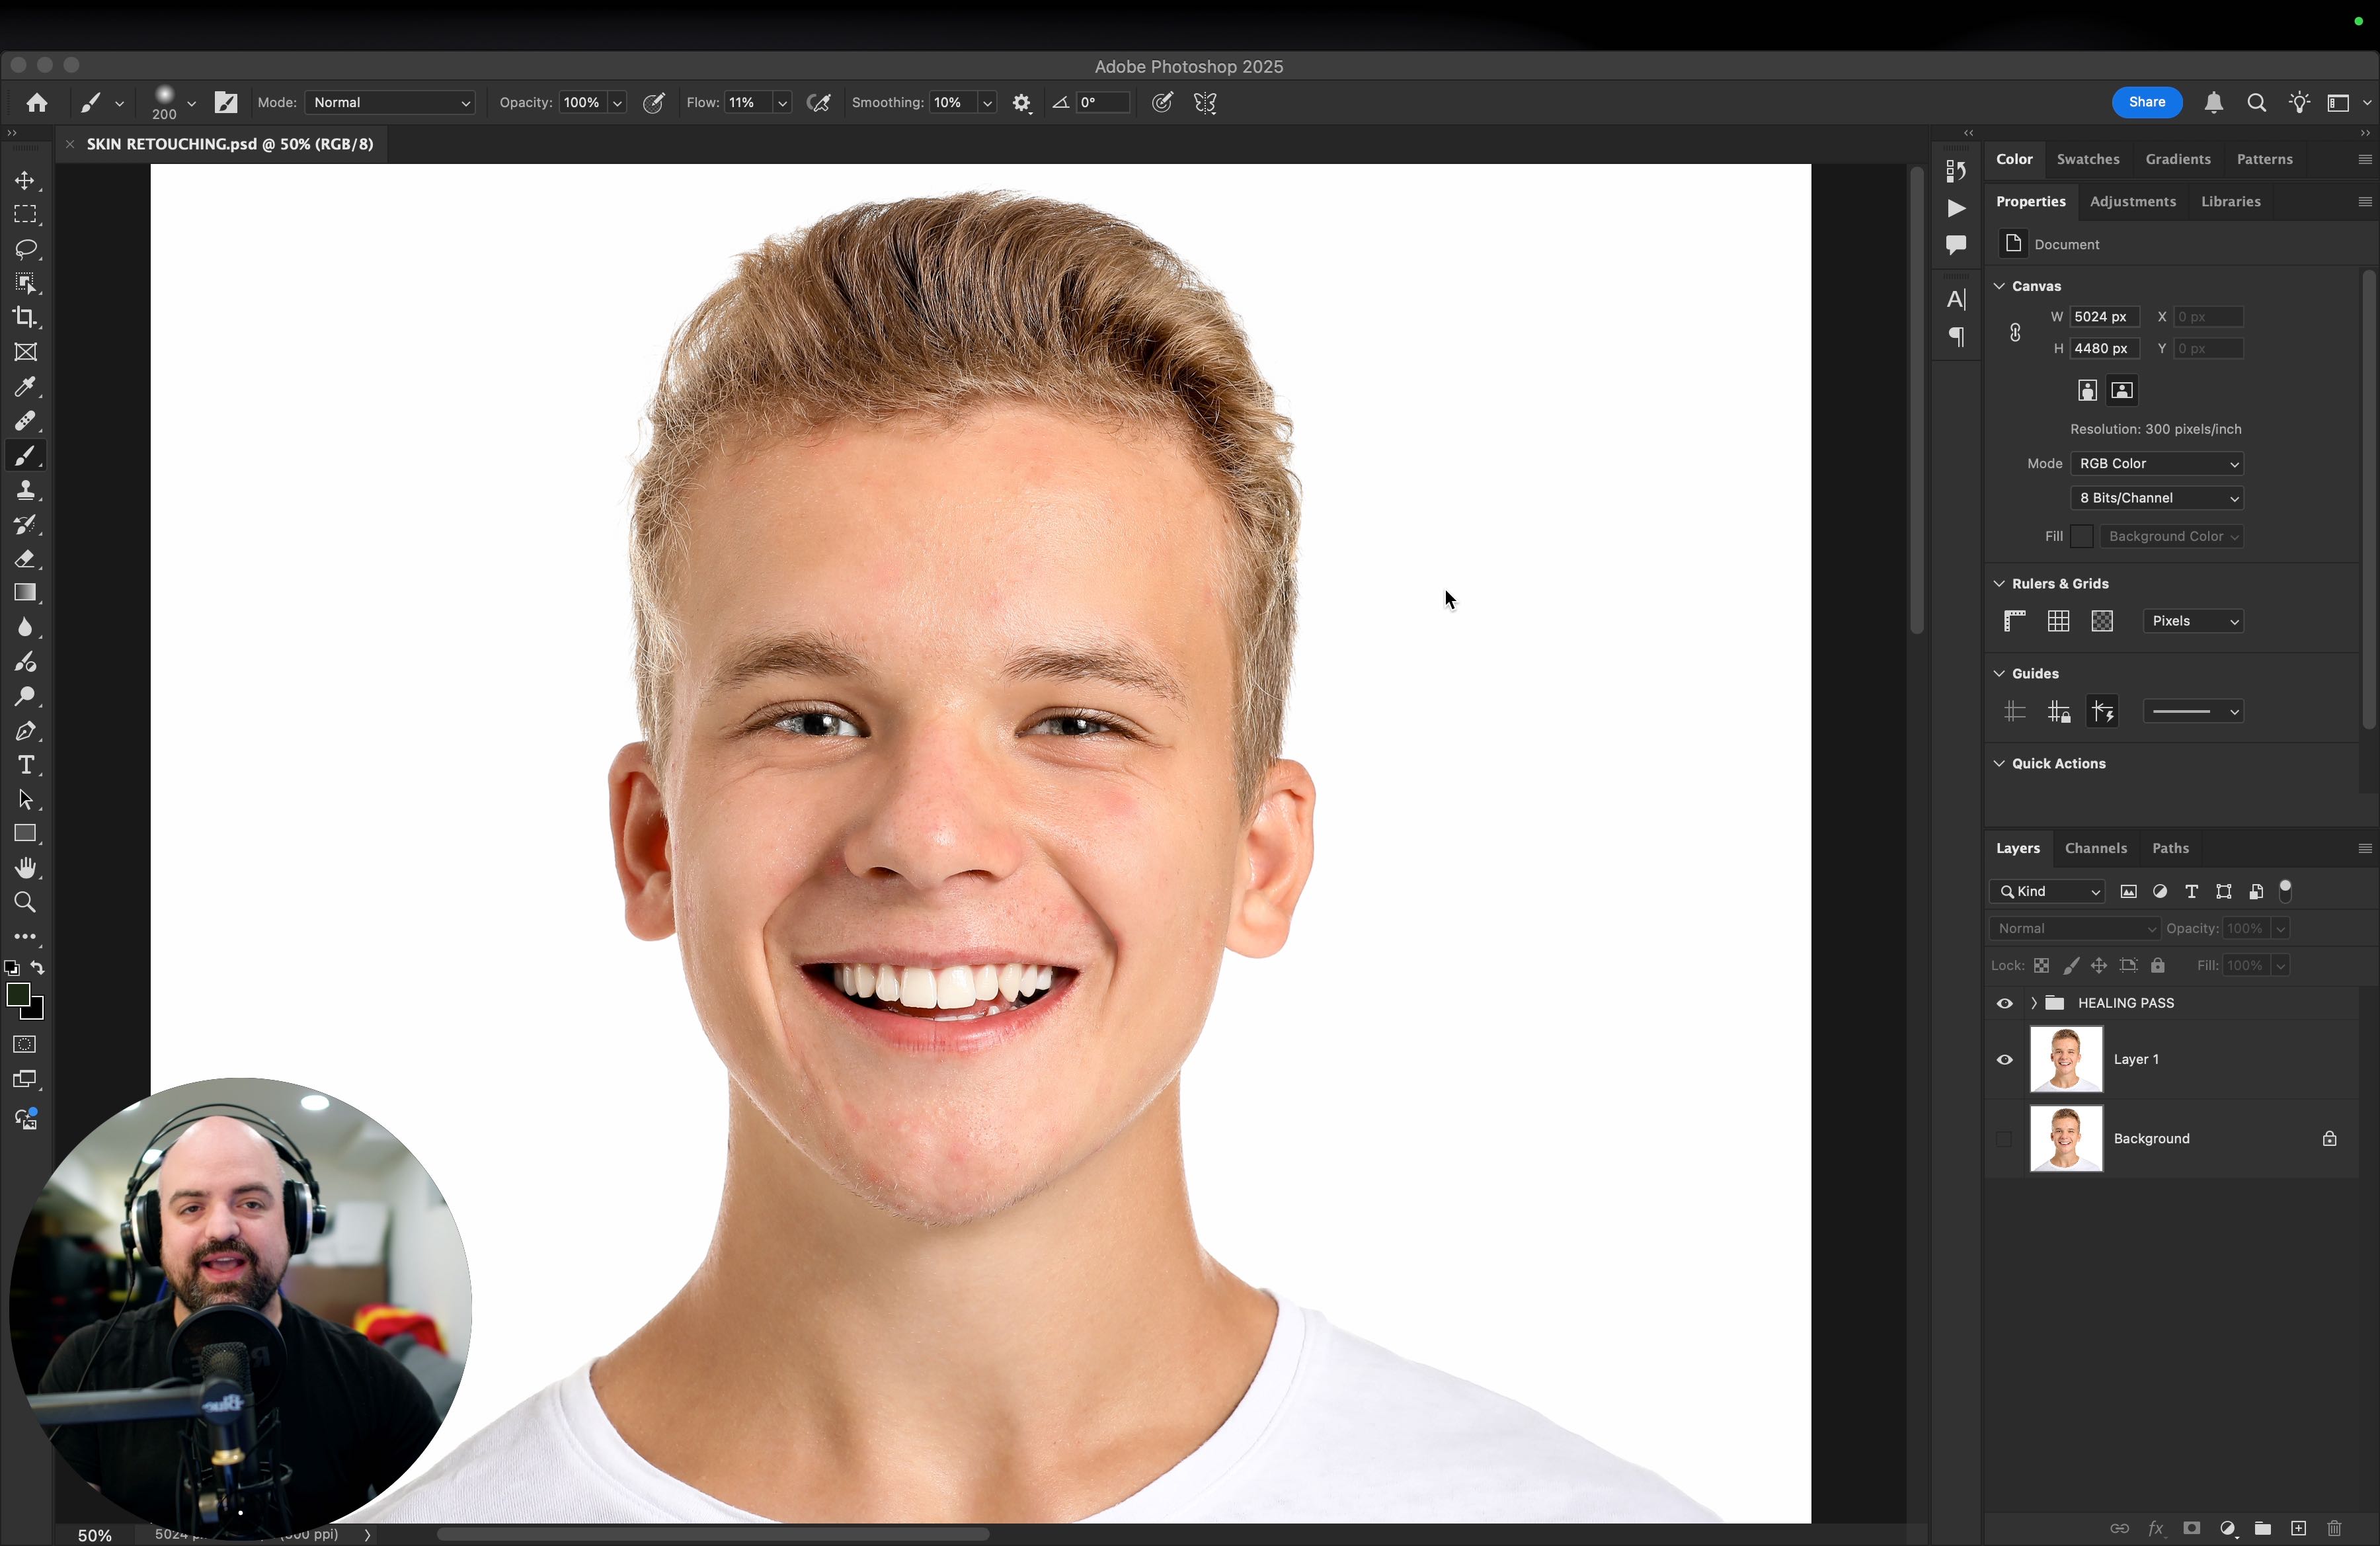Hide the HEALING PASS group
Viewport: 2380px width, 1546px height.
click(x=2004, y=1003)
